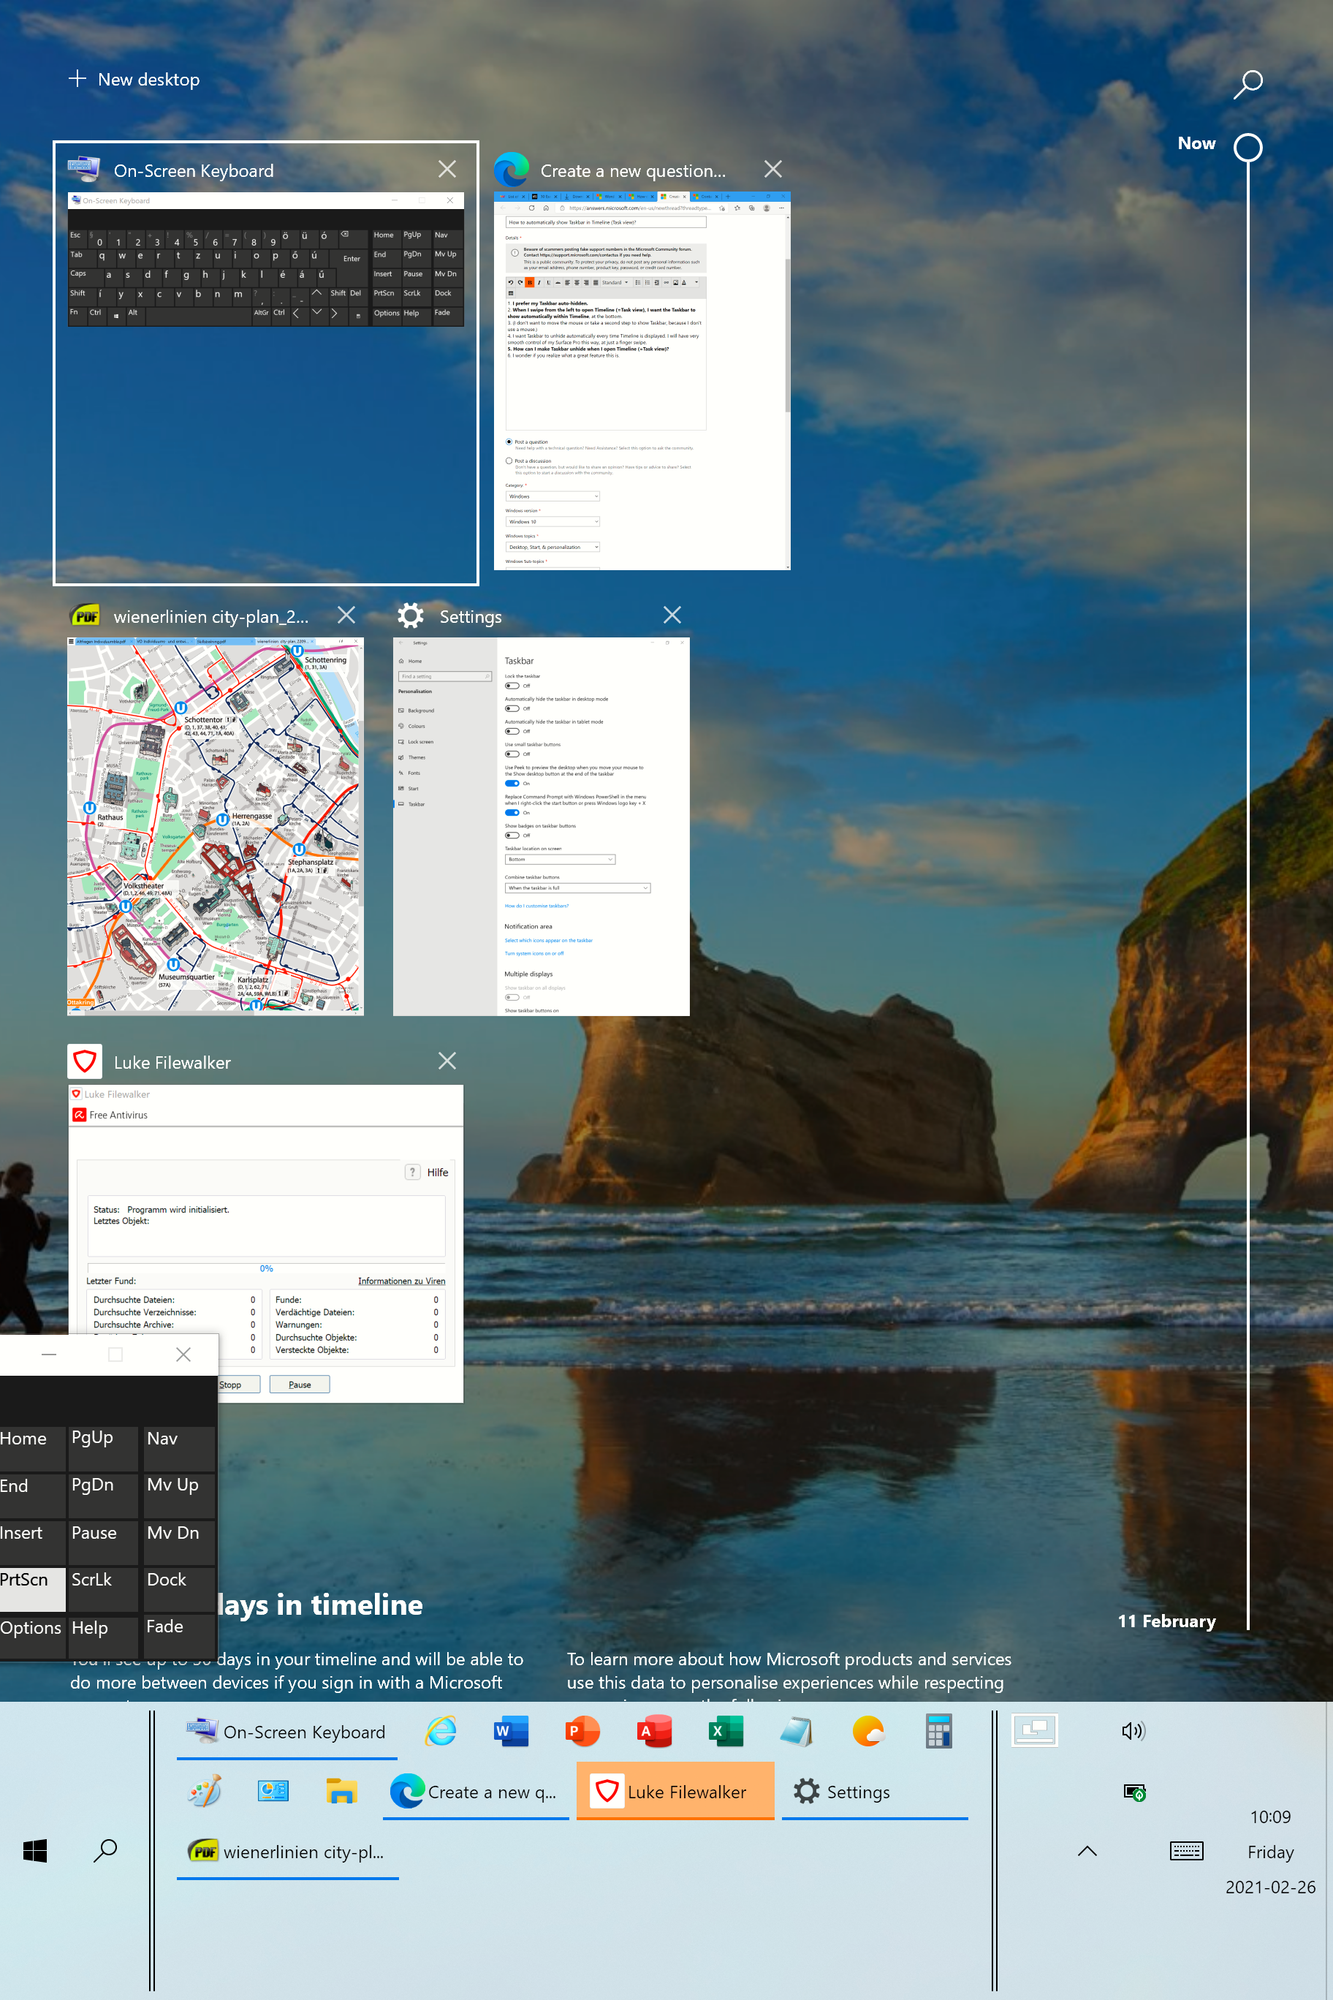Click the On-Screen Keyboard thumbnail's app icon
Image resolution: width=1333 pixels, height=2000 pixels.
84,169
